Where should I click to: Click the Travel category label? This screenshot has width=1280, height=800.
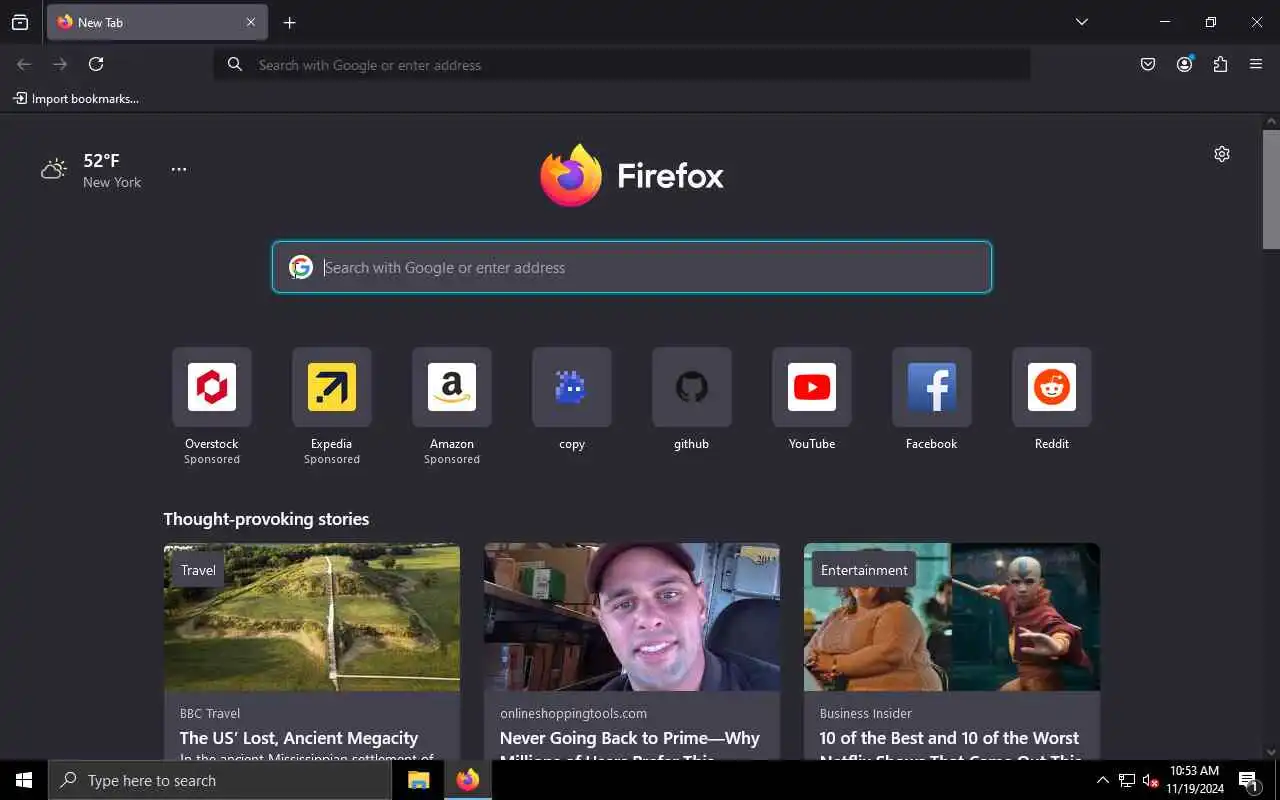[x=198, y=570]
